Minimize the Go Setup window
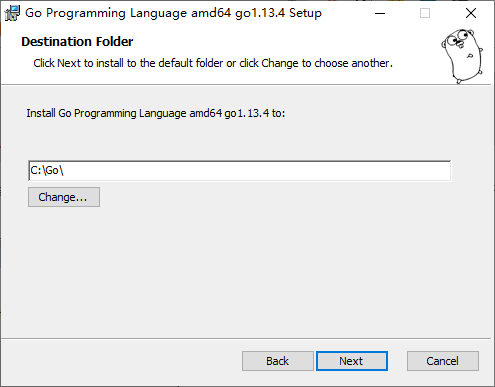Viewport: 495px width, 387px height. (380, 13)
